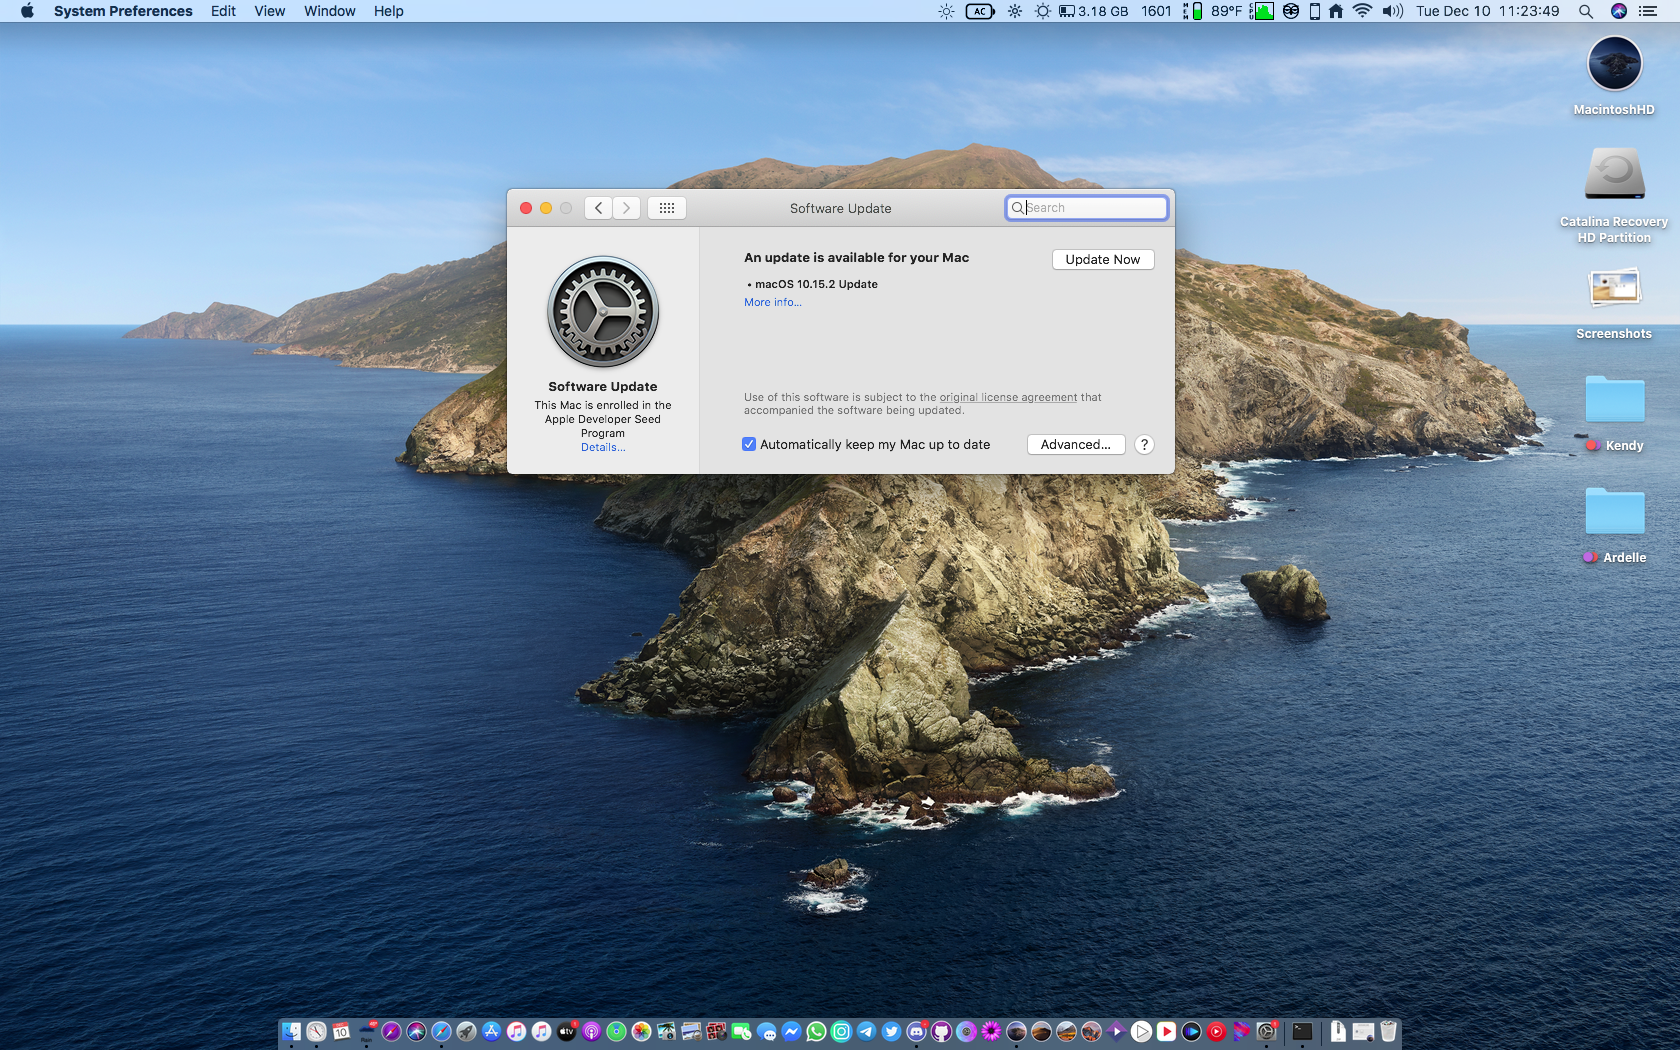Screen dimensions: 1680x1050
Task: Open the Trash in the Dock
Action: [x=1388, y=1031]
